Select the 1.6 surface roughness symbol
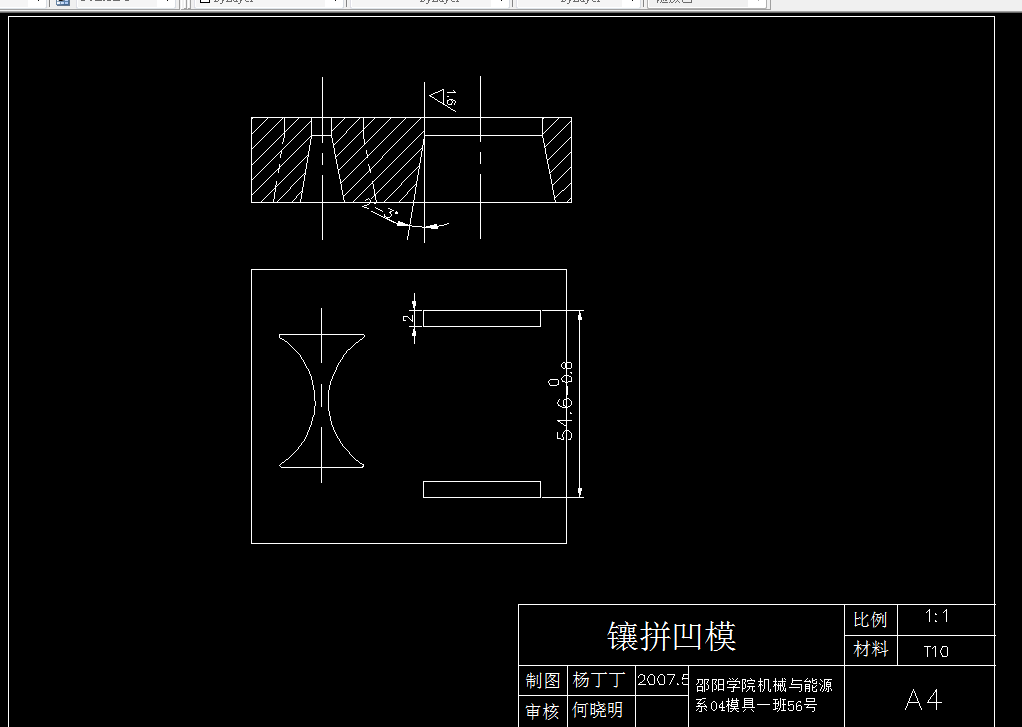The height and width of the screenshot is (727, 1022). point(445,100)
